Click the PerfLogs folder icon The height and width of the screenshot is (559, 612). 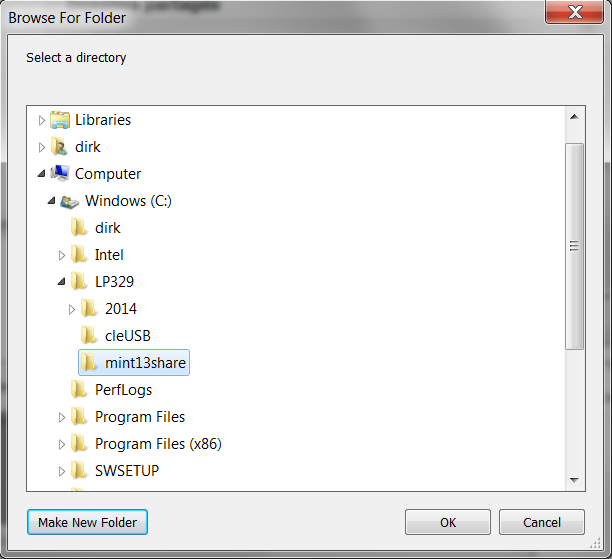[x=79, y=390]
